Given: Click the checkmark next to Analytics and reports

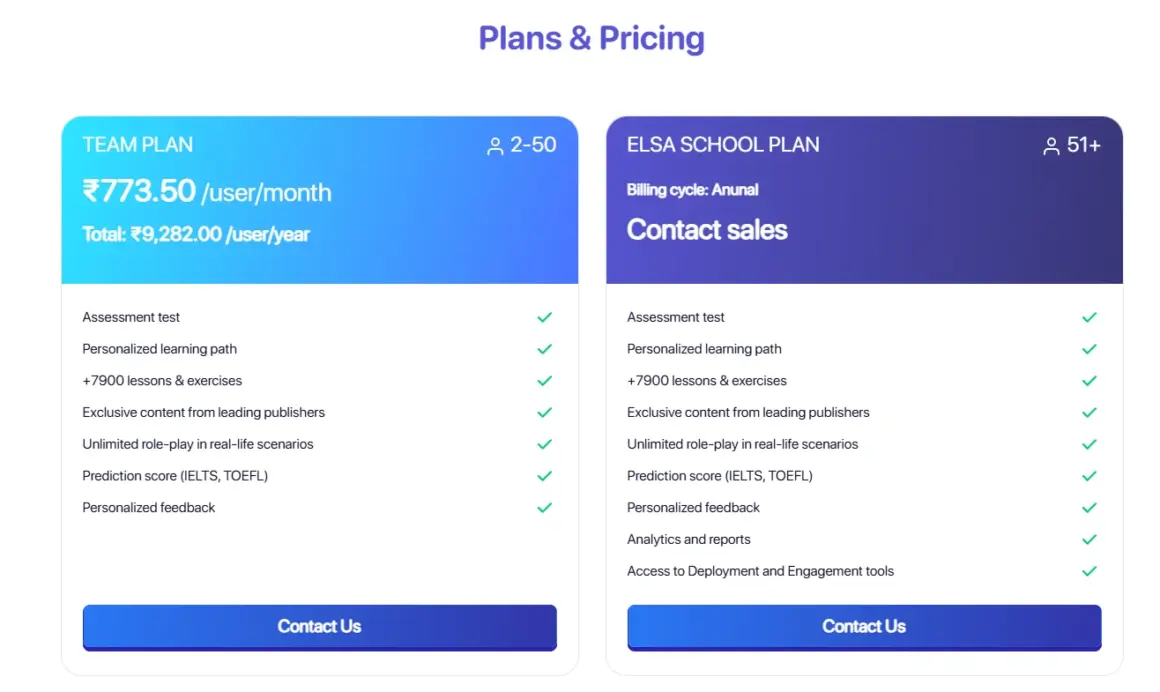Looking at the screenshot, I should (1090, 540).
